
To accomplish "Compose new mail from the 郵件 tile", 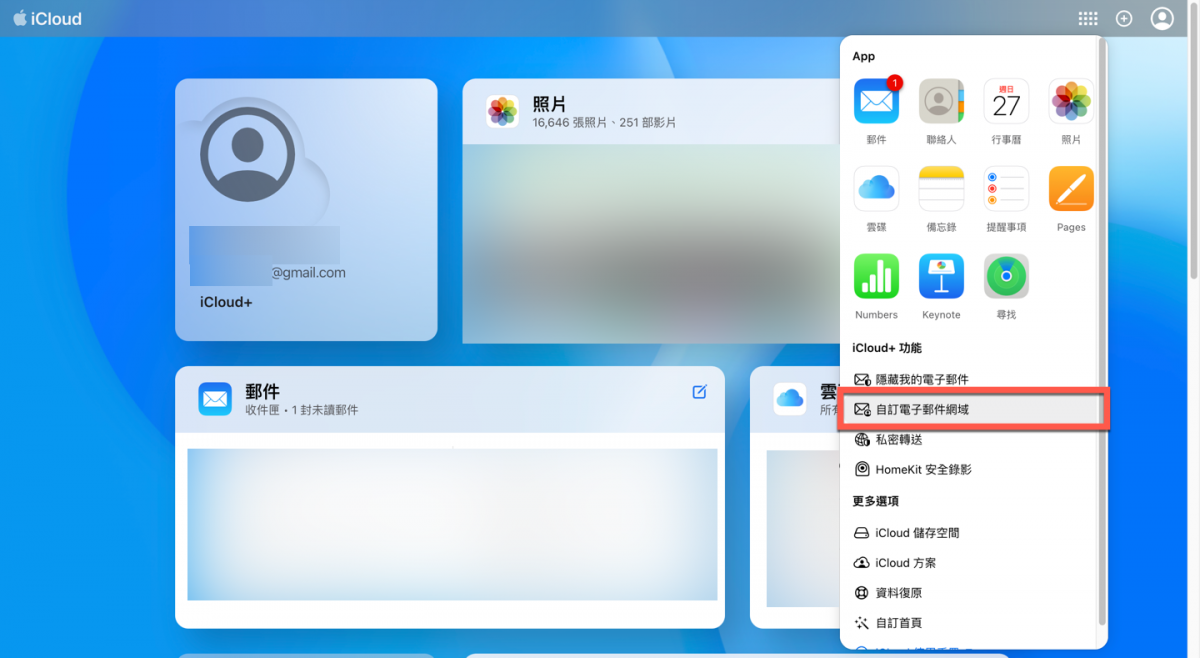I will pos(699,392).
